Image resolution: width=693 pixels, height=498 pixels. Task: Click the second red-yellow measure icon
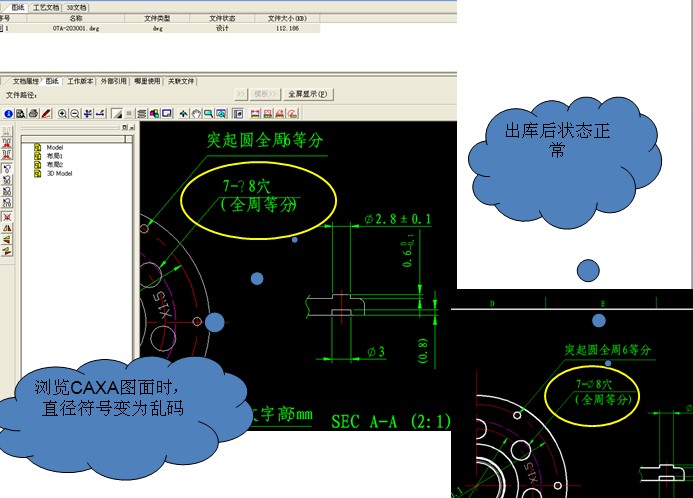coord(267,114)
